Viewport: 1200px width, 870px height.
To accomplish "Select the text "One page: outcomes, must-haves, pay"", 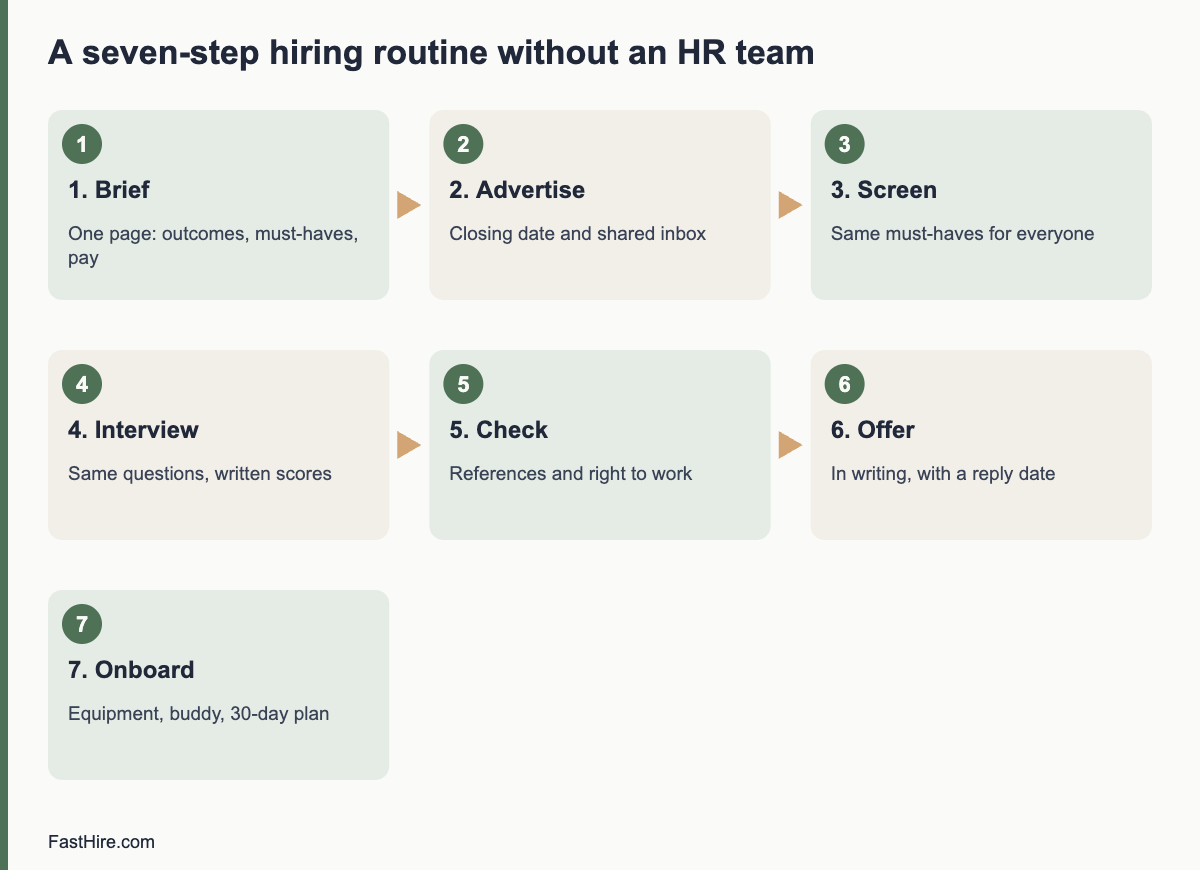I will pyautogui.click(x=213, y=246).
